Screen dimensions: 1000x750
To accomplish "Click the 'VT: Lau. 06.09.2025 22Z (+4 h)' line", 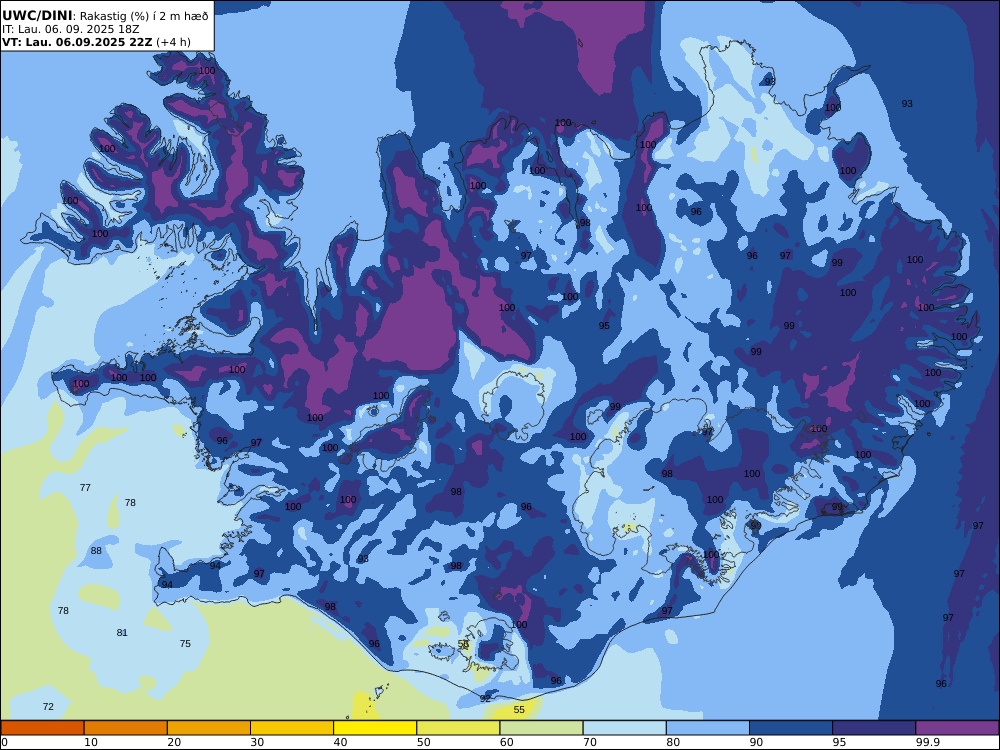I will click(x=96, y=42).
